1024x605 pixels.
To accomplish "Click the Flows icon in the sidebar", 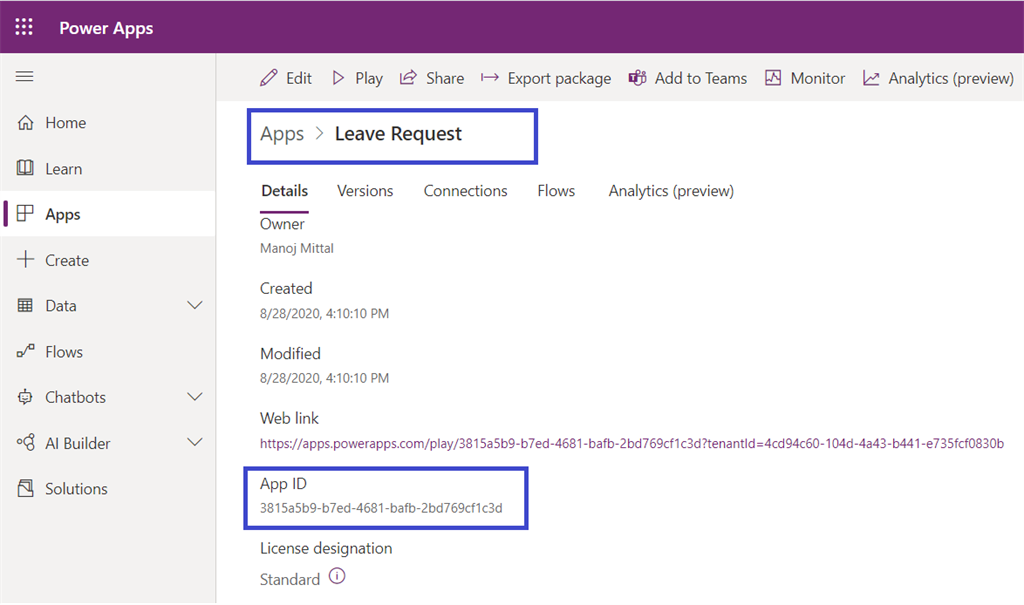I will [27, 351].
